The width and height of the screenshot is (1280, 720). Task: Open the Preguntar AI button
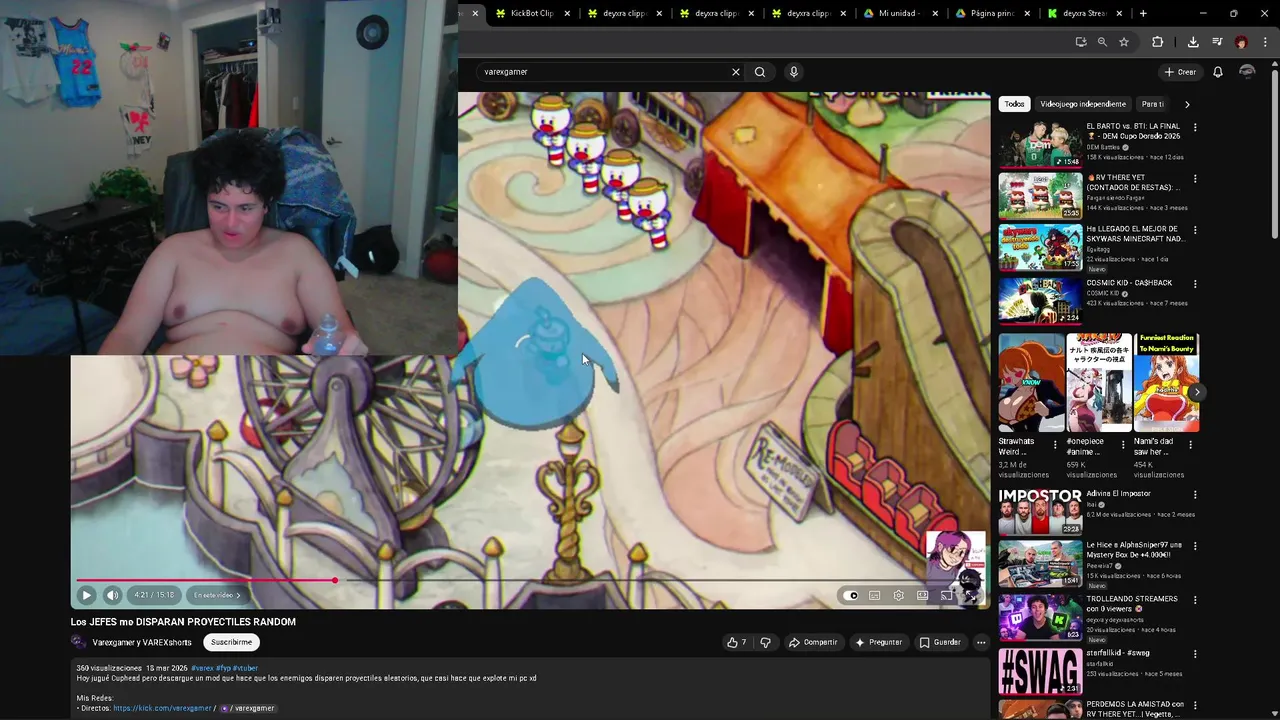point(879,642)
